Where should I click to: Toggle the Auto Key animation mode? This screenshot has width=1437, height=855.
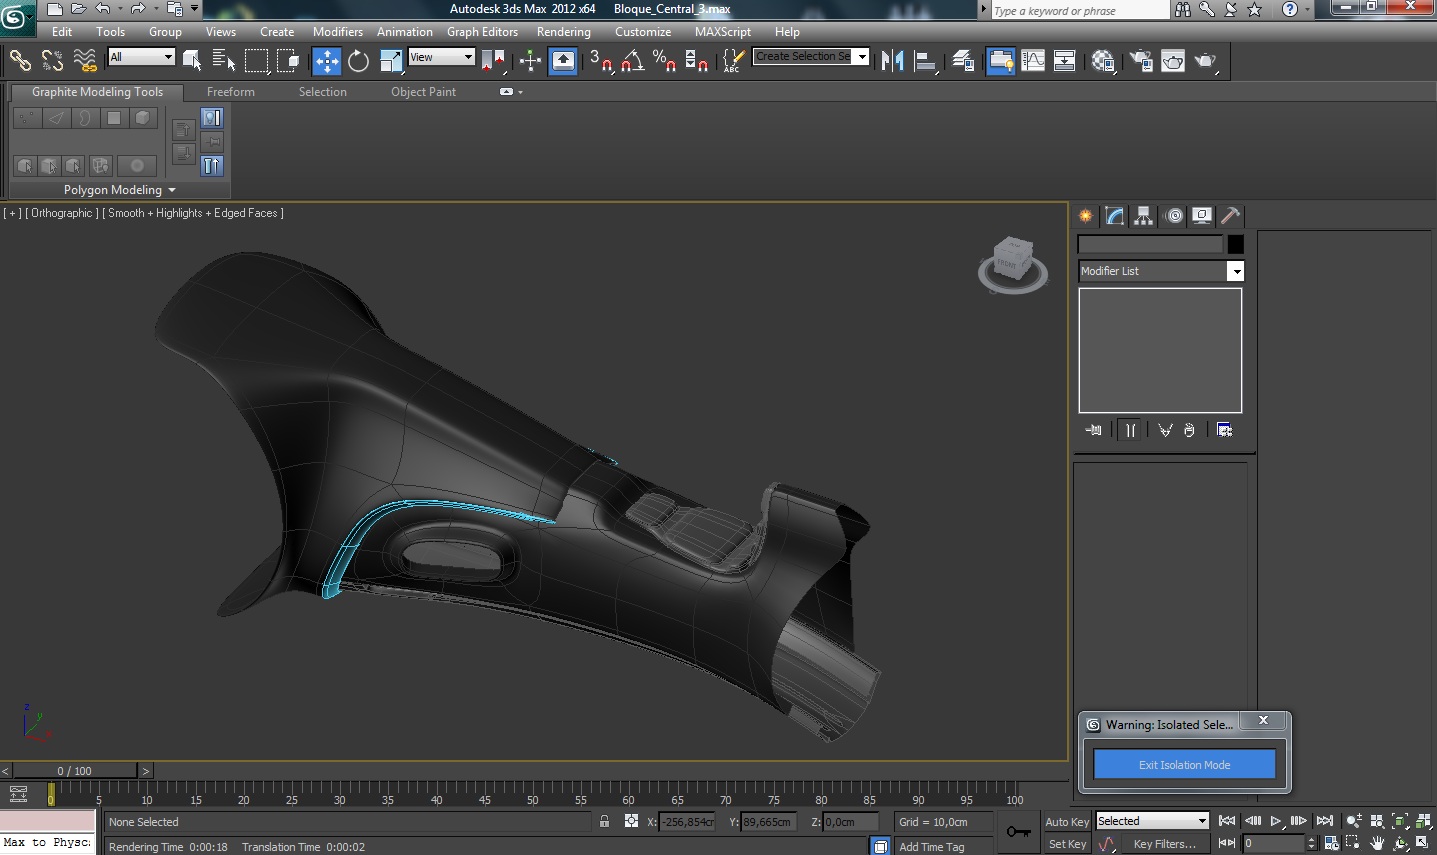[1067, 822]
